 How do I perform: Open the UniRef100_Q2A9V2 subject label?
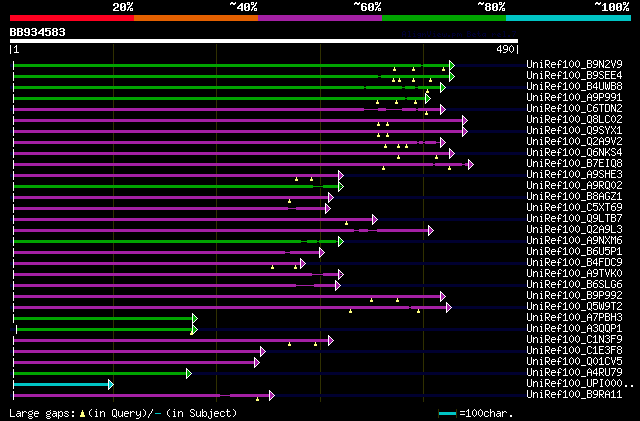574,142
